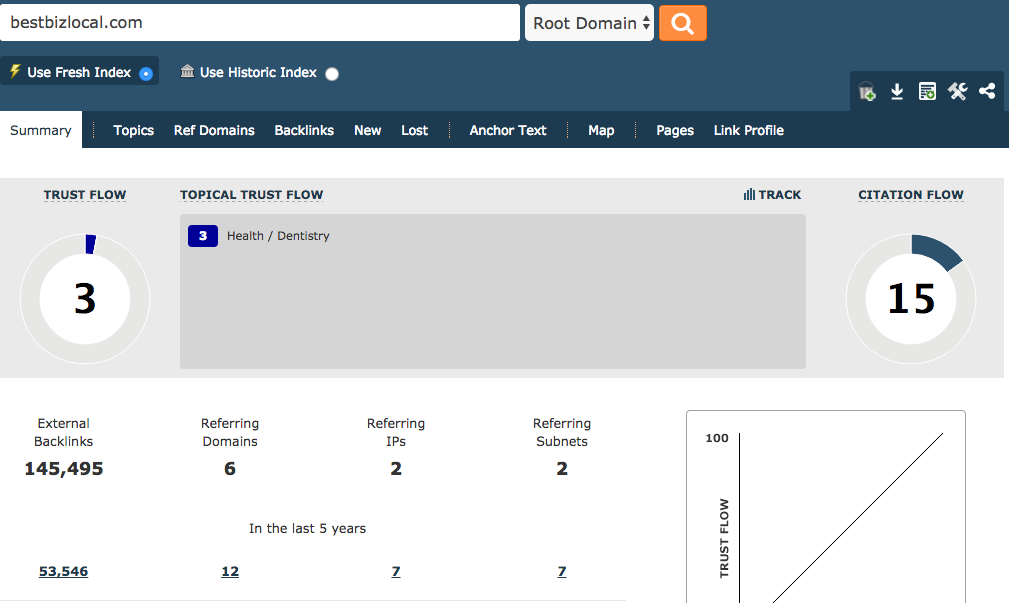
Task: Open the Topics tab
Action: (134, 130)
